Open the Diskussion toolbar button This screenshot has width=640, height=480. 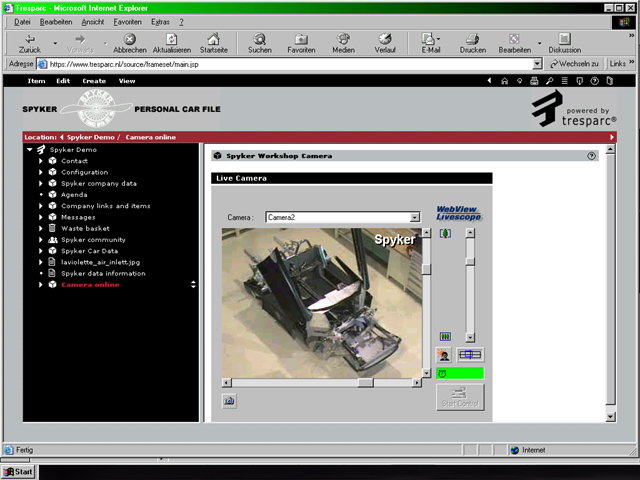click(564, 43)
